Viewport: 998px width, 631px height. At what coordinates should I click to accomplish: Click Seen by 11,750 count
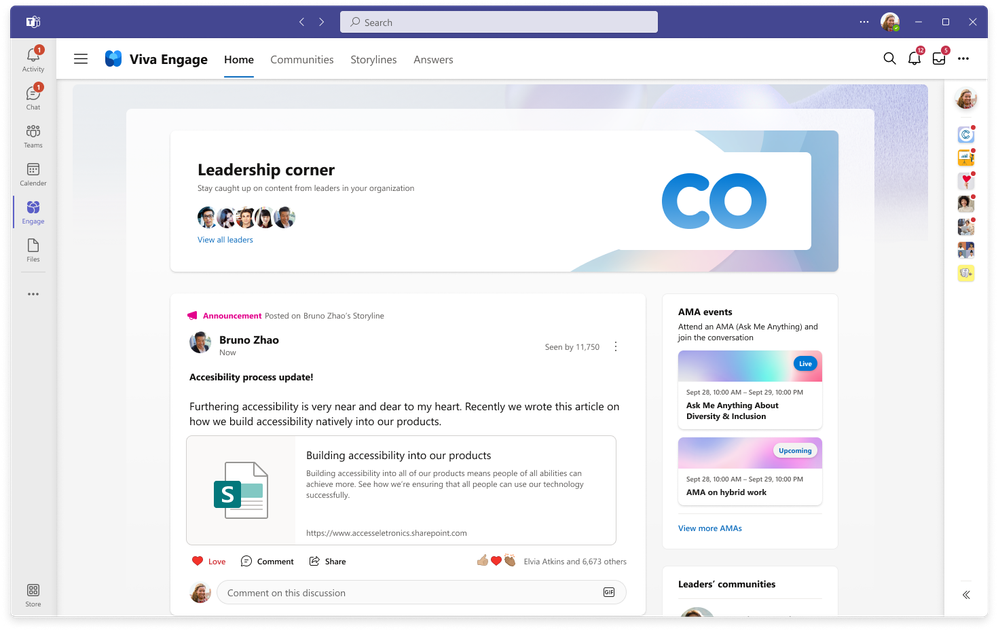(572, 347)
